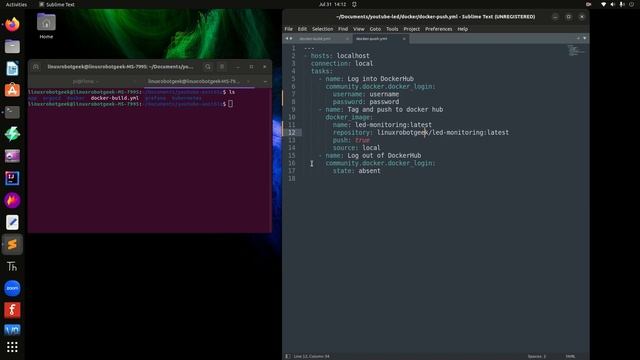
Task: Click 'absent' state value on line 17
Action: [369, 171]
